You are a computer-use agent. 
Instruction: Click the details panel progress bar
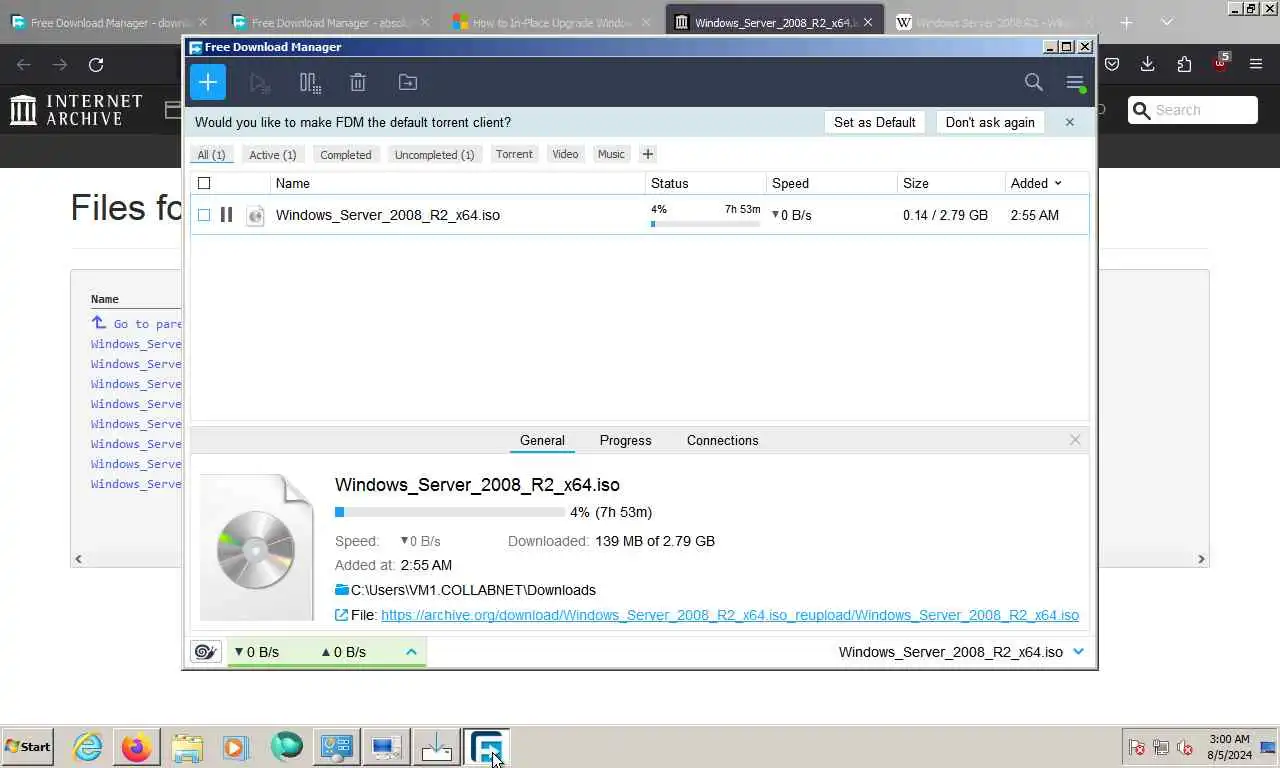[450, 512]
